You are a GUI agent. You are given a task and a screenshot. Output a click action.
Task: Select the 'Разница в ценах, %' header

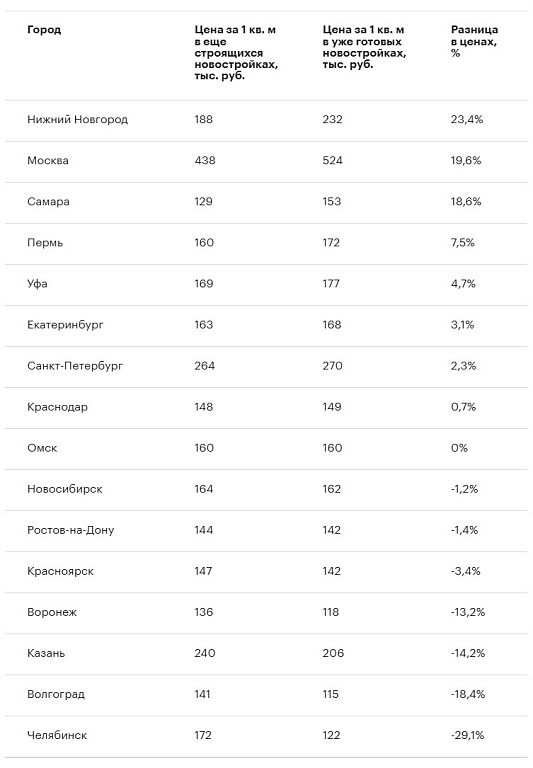(x=474, y=41)
